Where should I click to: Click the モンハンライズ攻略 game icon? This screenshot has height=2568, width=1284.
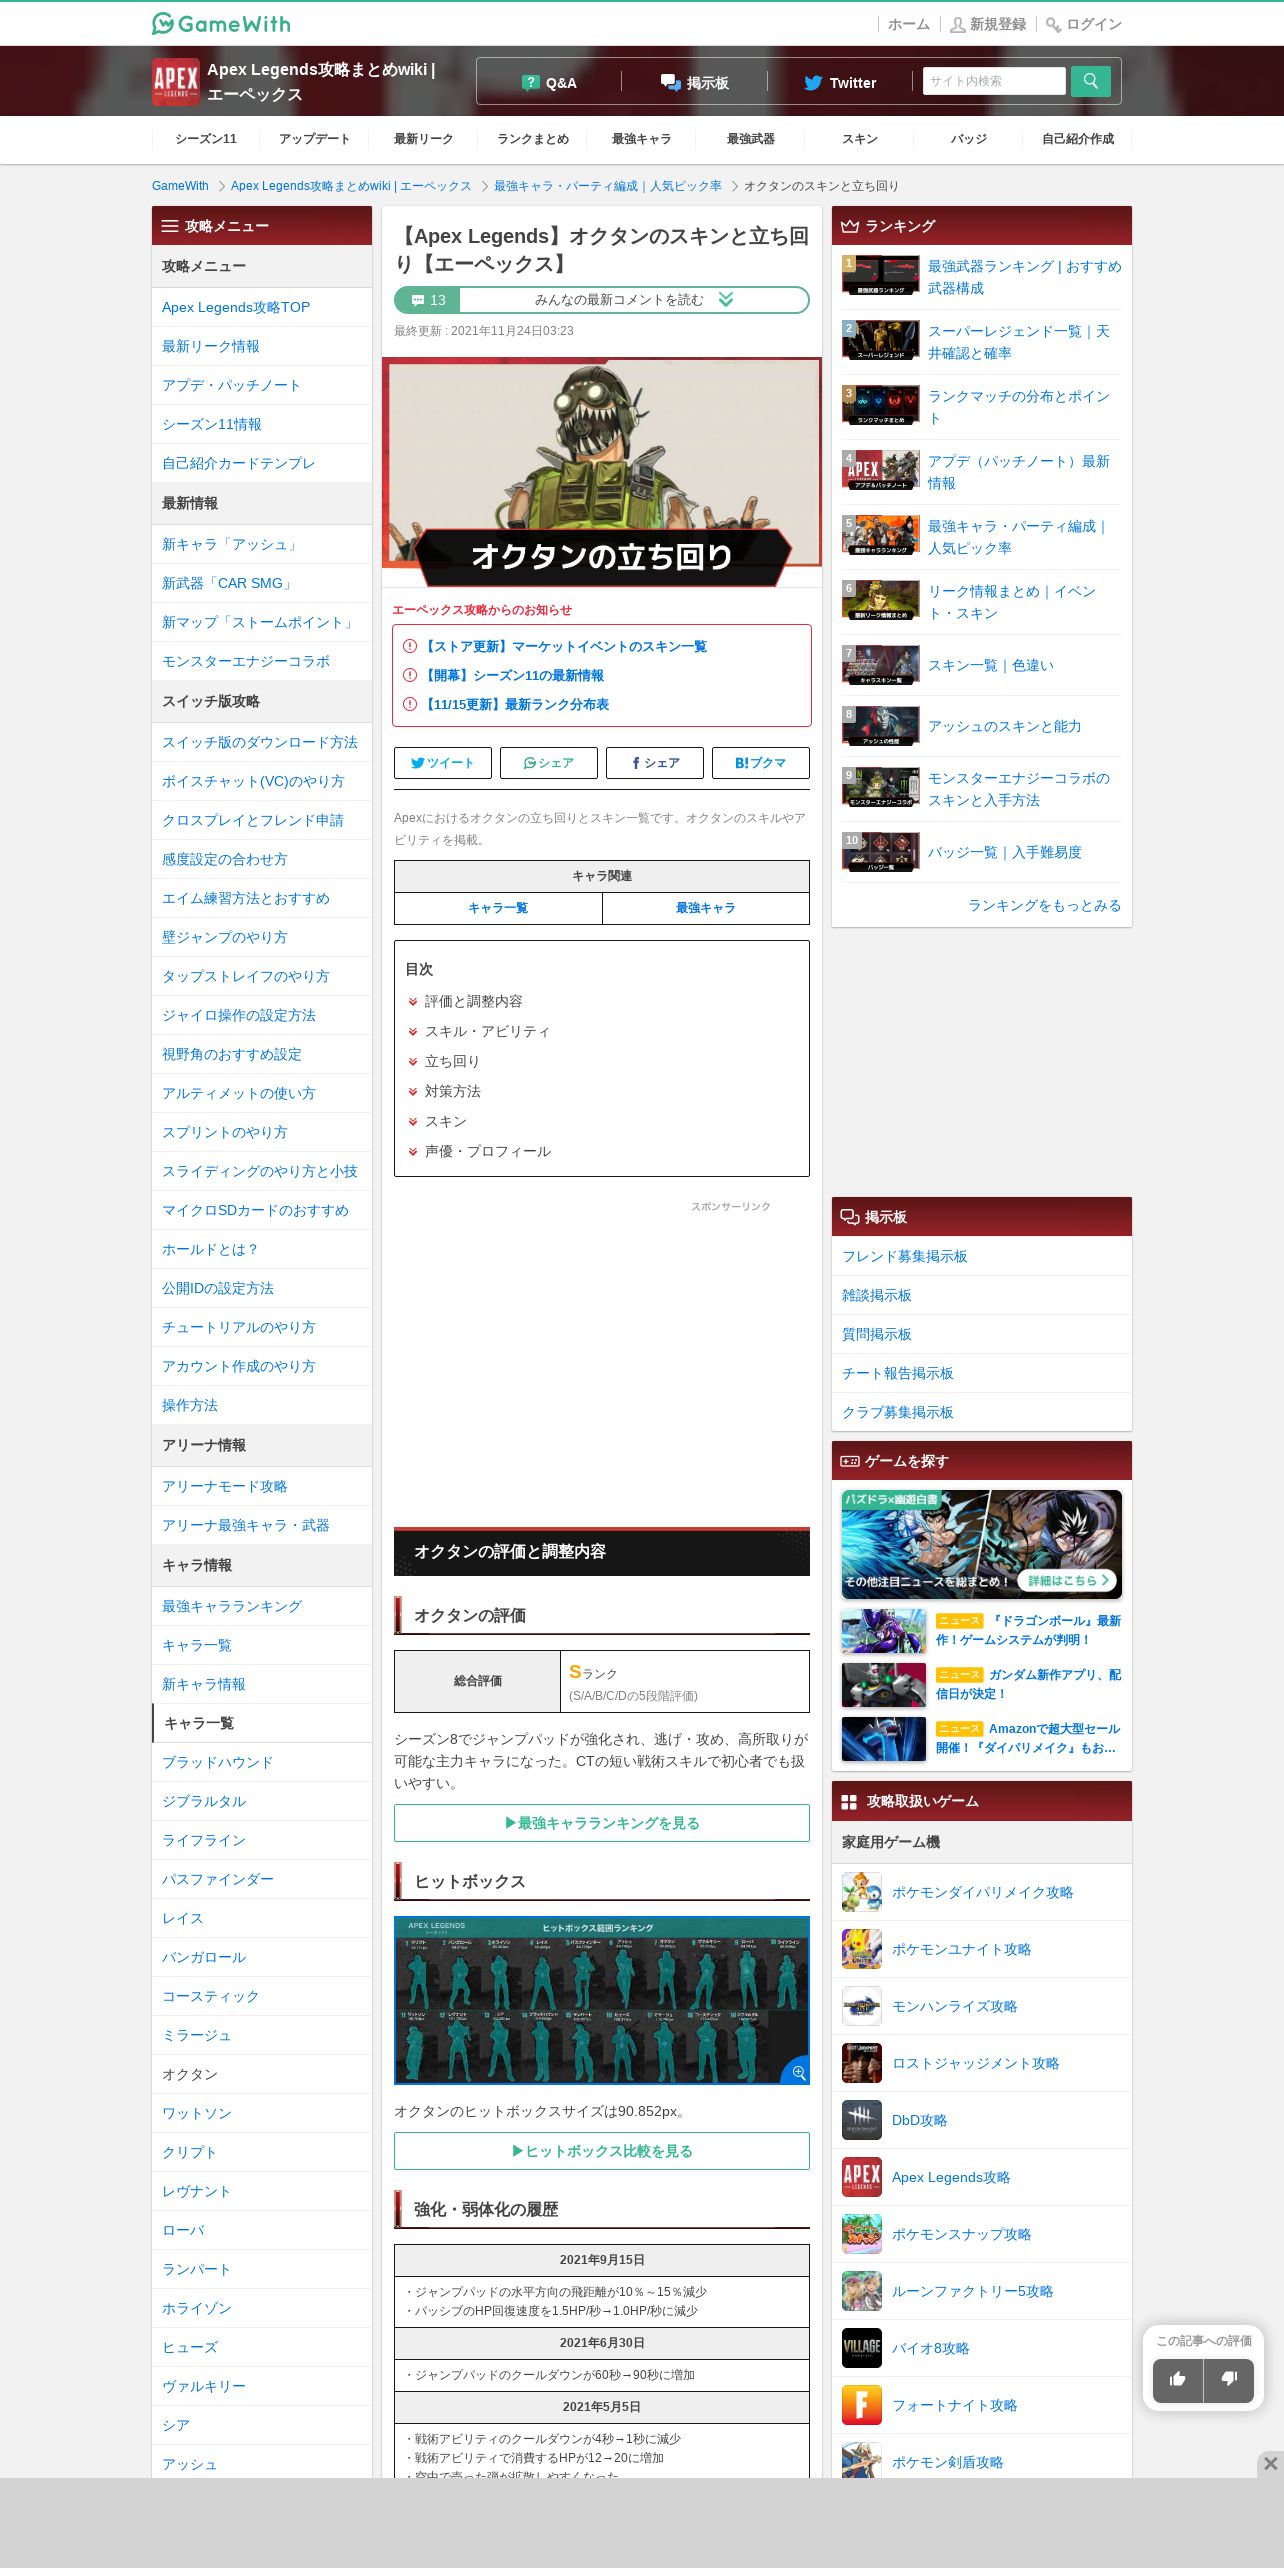[862, 2006]
